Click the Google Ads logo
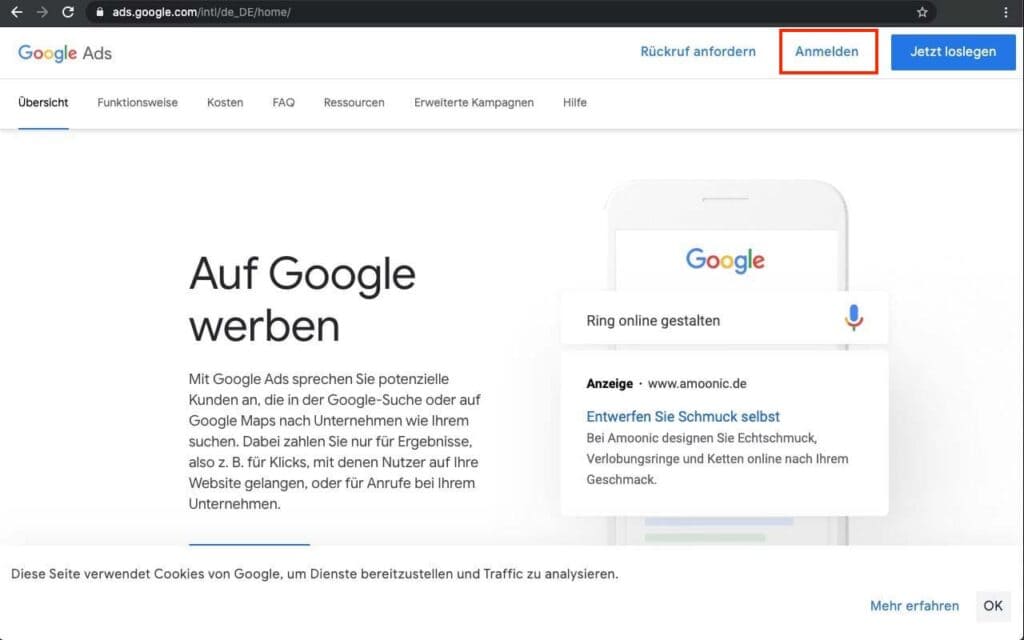 point(64,52)
